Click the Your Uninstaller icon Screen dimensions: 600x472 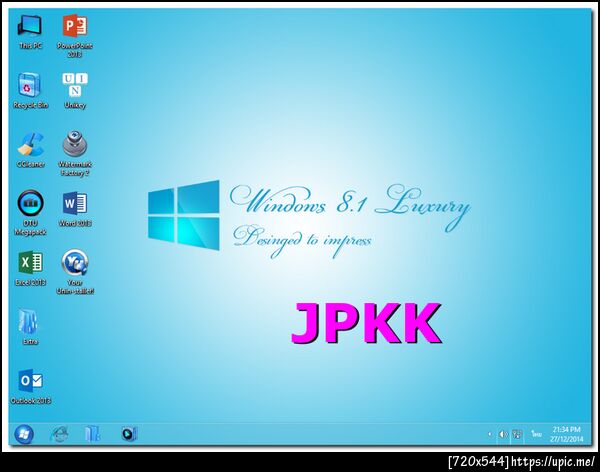(x=75, y=272)
